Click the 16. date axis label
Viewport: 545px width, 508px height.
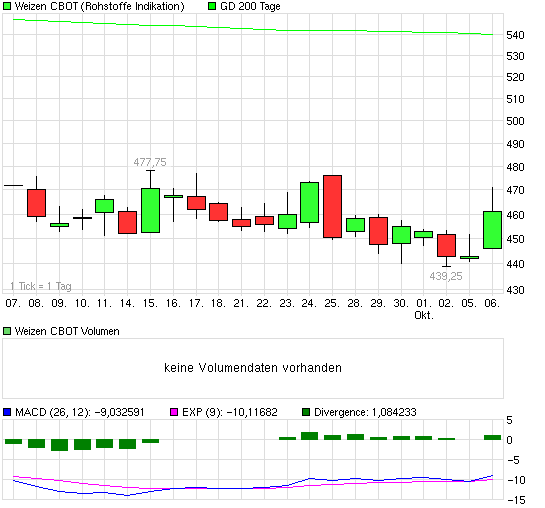pos(173,303)
